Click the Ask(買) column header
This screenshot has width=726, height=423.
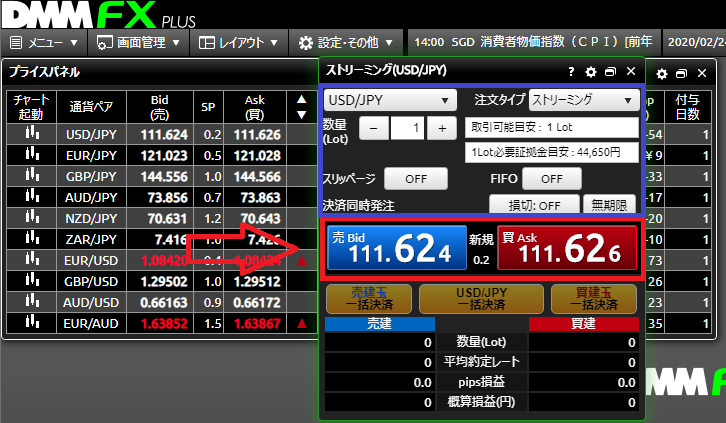(255, 107)
